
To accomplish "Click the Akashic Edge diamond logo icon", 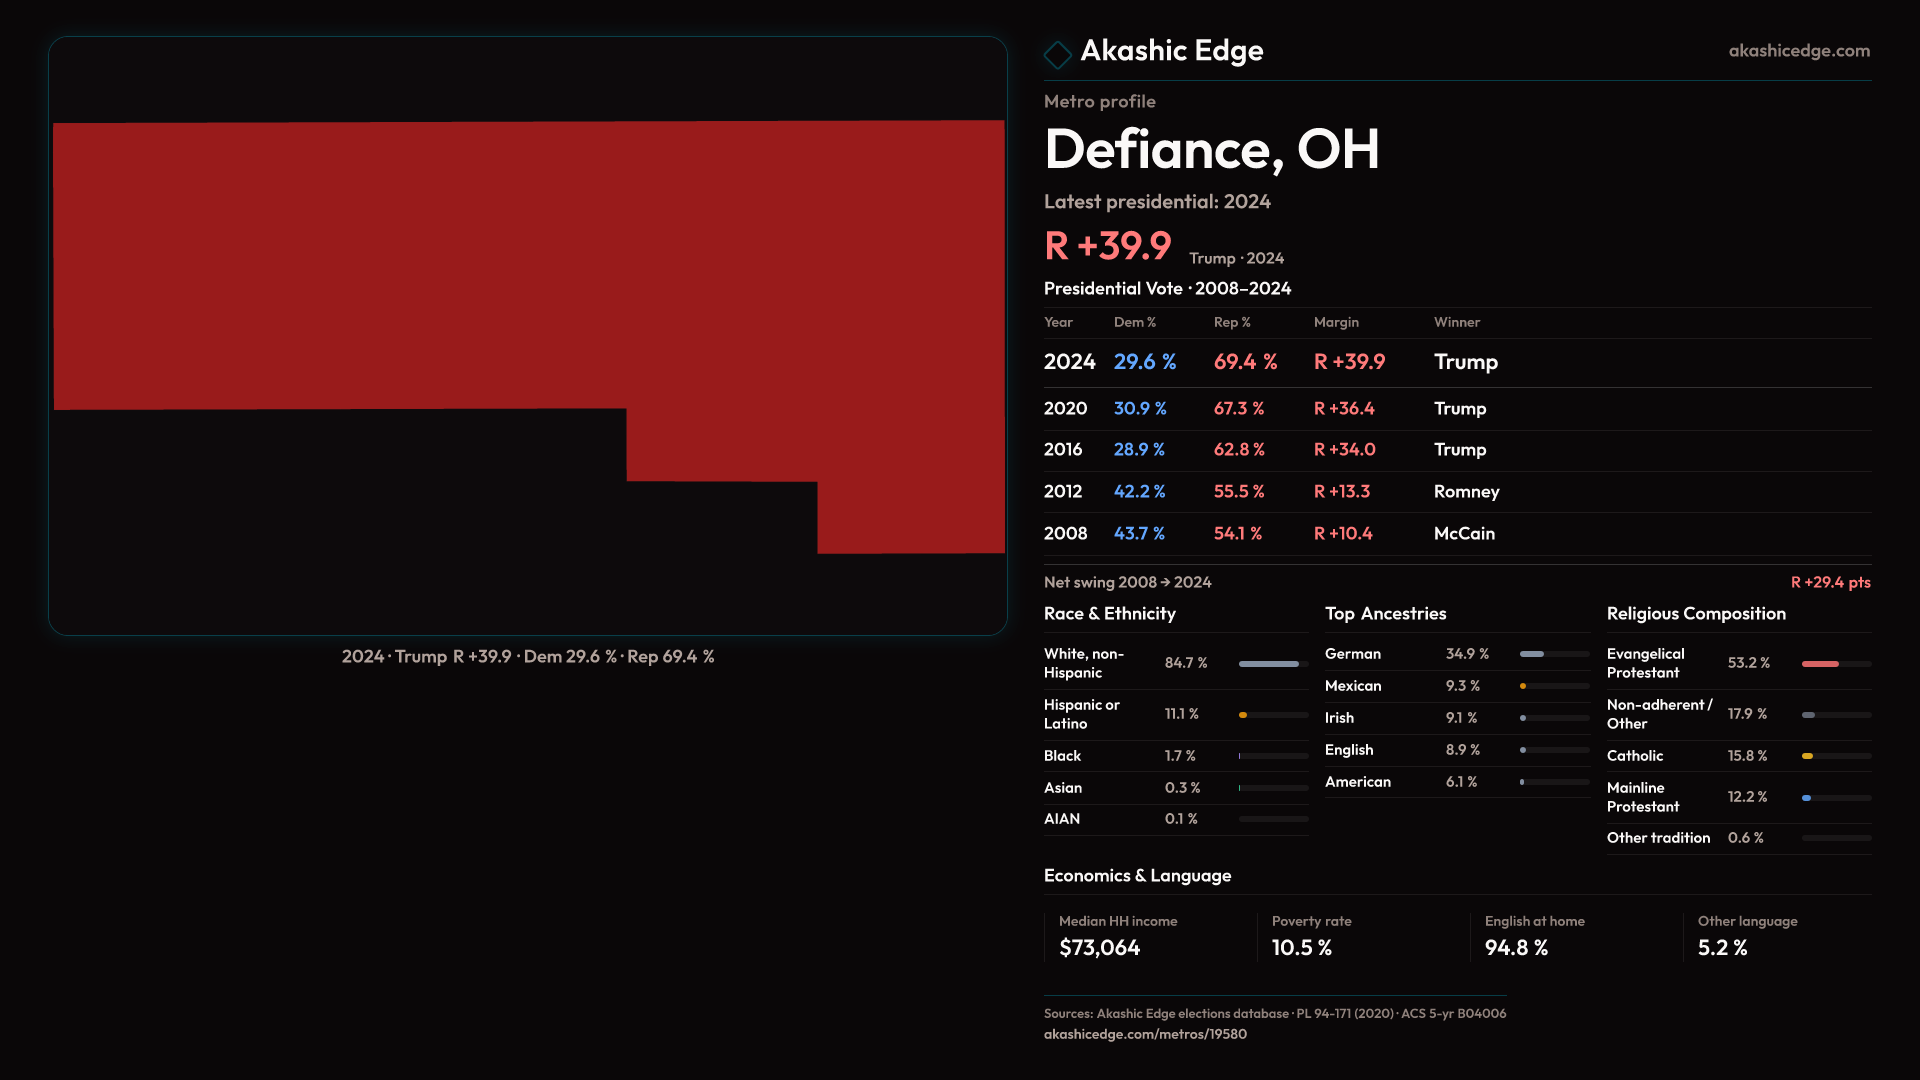I will point(1057,53).
